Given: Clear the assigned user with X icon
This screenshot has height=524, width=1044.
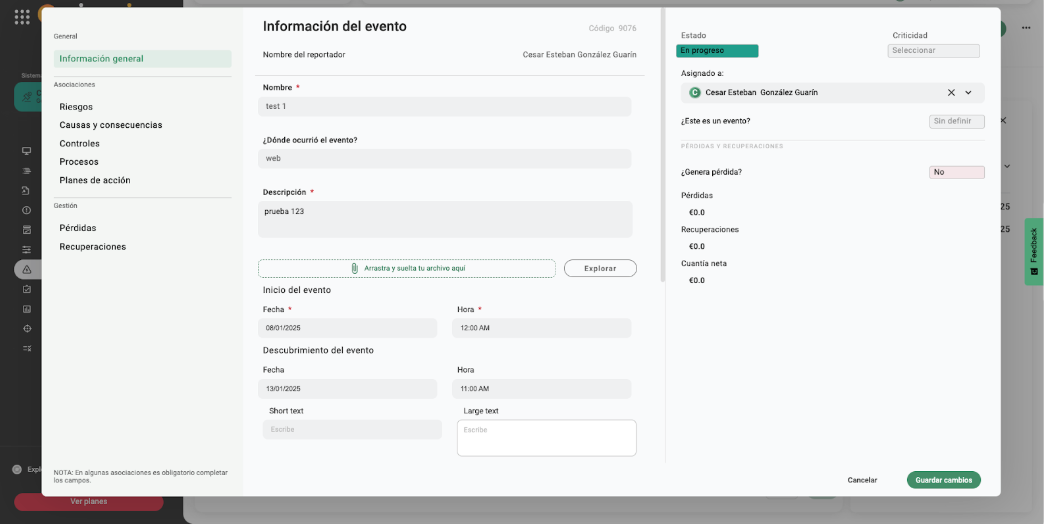Looking at the screenshot, I should coord(951,93).
